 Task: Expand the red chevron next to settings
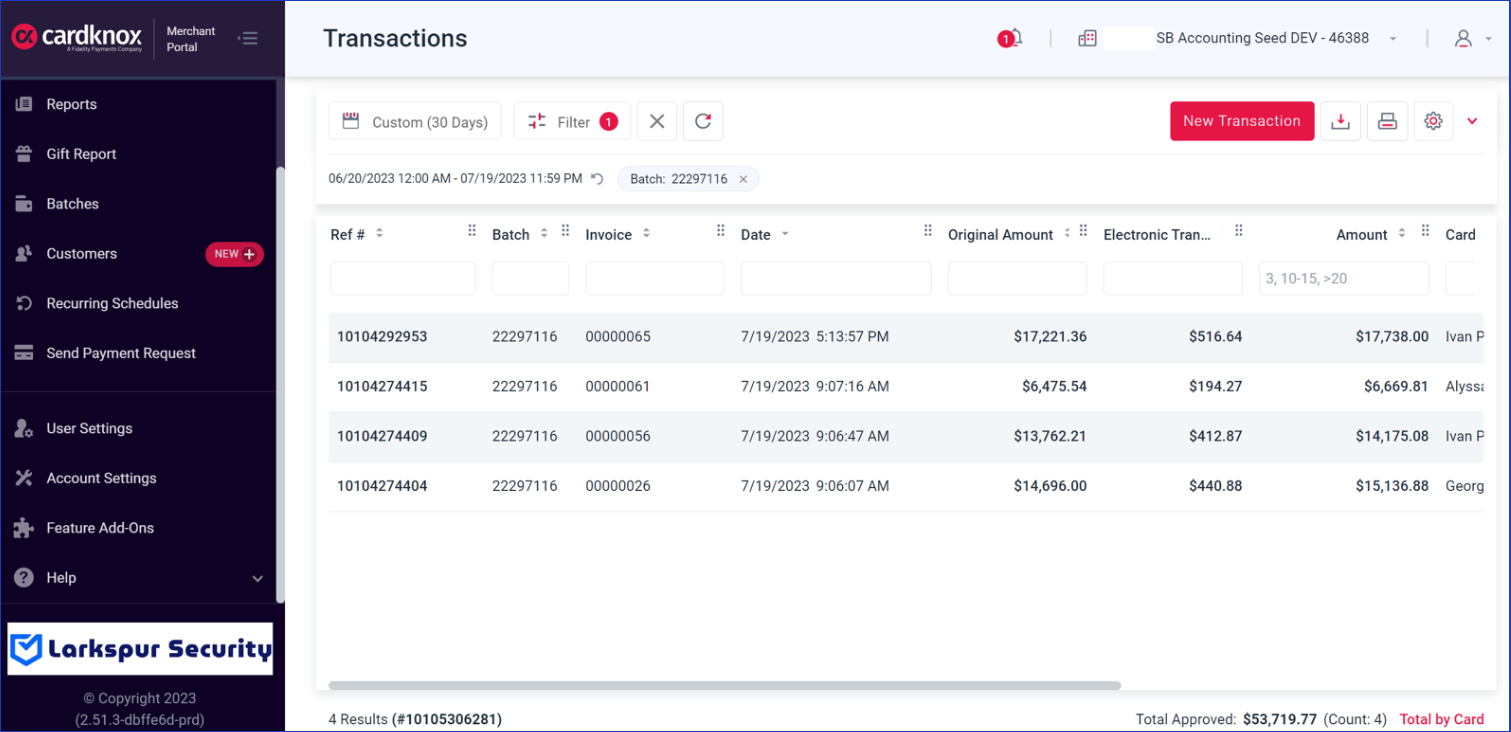pyautogui.click(x=1472, y=121)
